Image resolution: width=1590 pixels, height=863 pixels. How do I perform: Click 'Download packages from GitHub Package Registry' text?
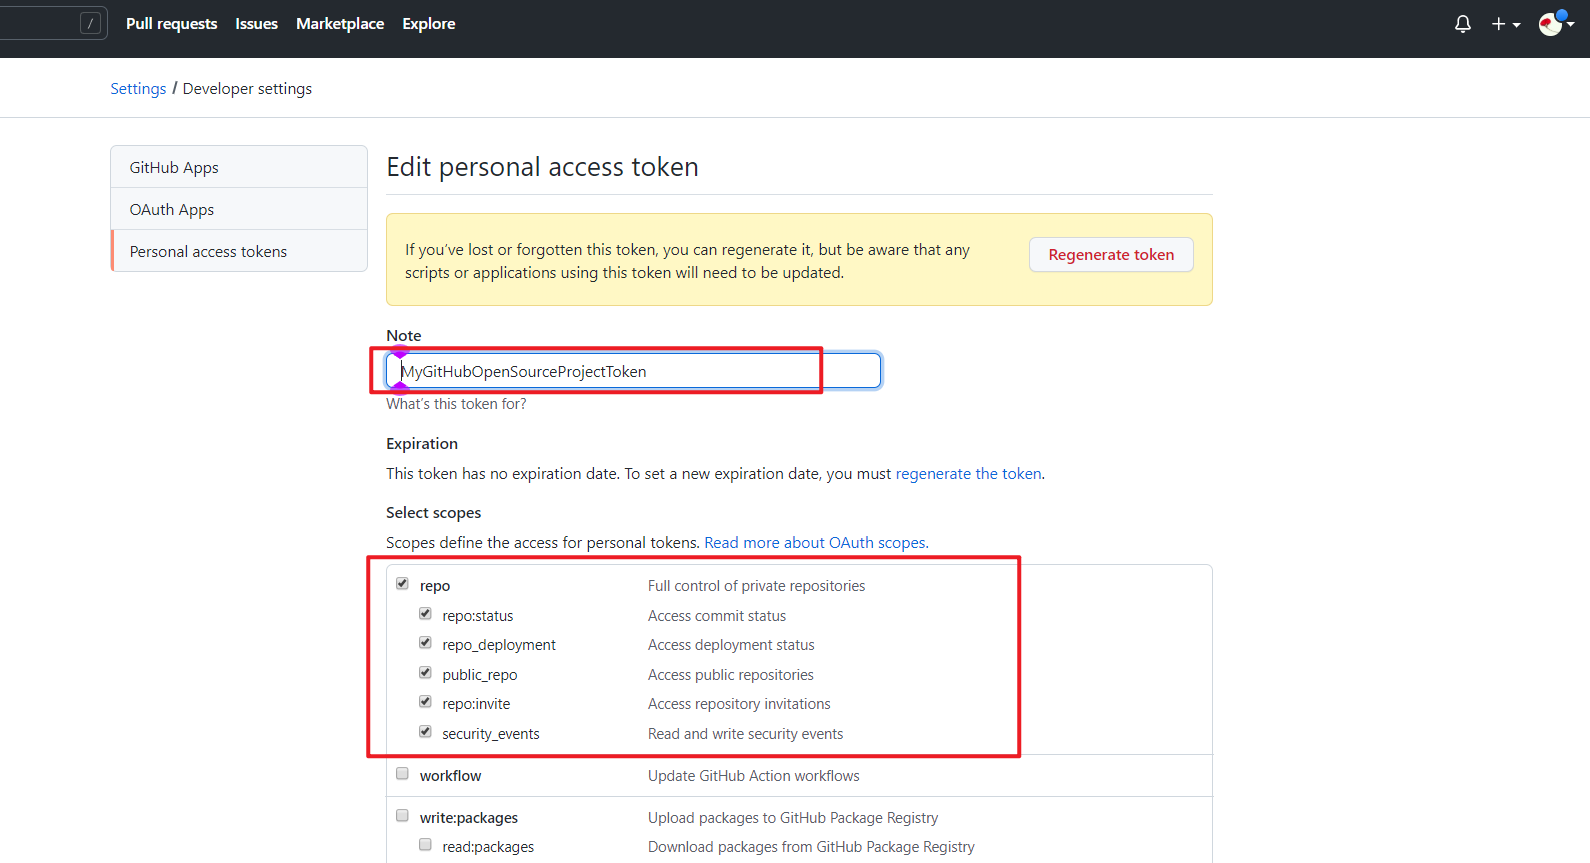[x=811, y=847]
